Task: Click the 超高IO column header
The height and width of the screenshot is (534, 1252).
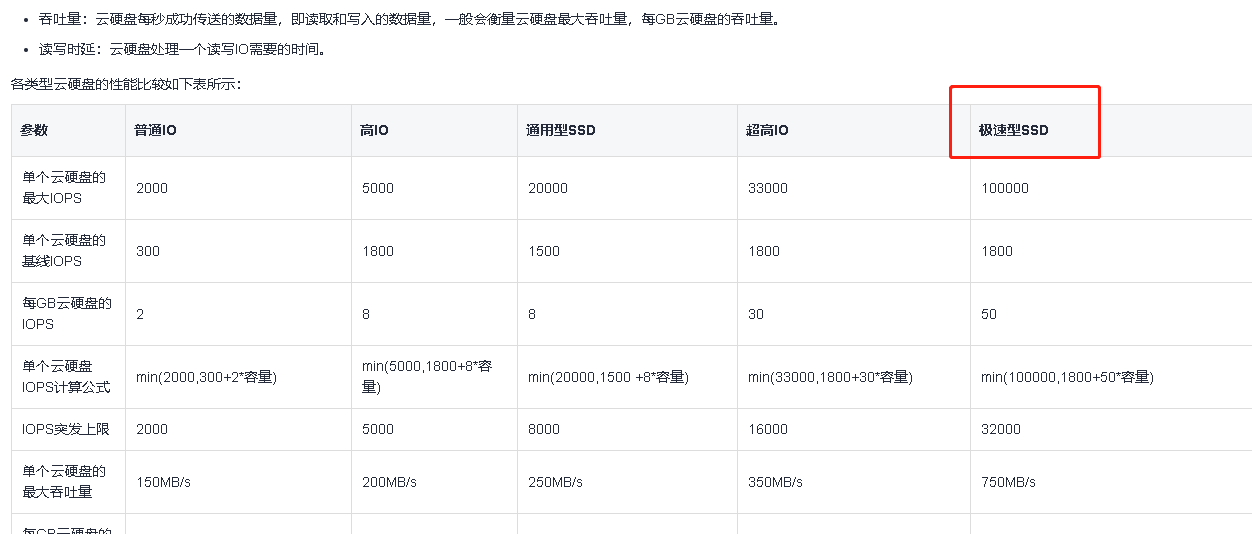Action: tap(767, 130)
